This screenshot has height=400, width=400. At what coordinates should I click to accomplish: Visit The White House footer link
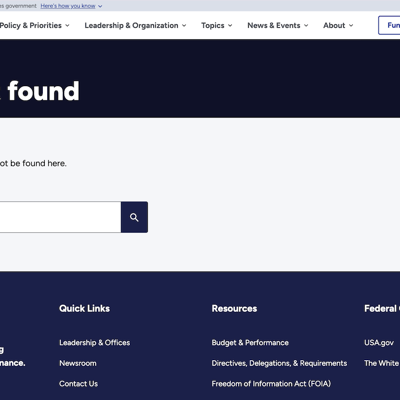click(x=382, y=363)
